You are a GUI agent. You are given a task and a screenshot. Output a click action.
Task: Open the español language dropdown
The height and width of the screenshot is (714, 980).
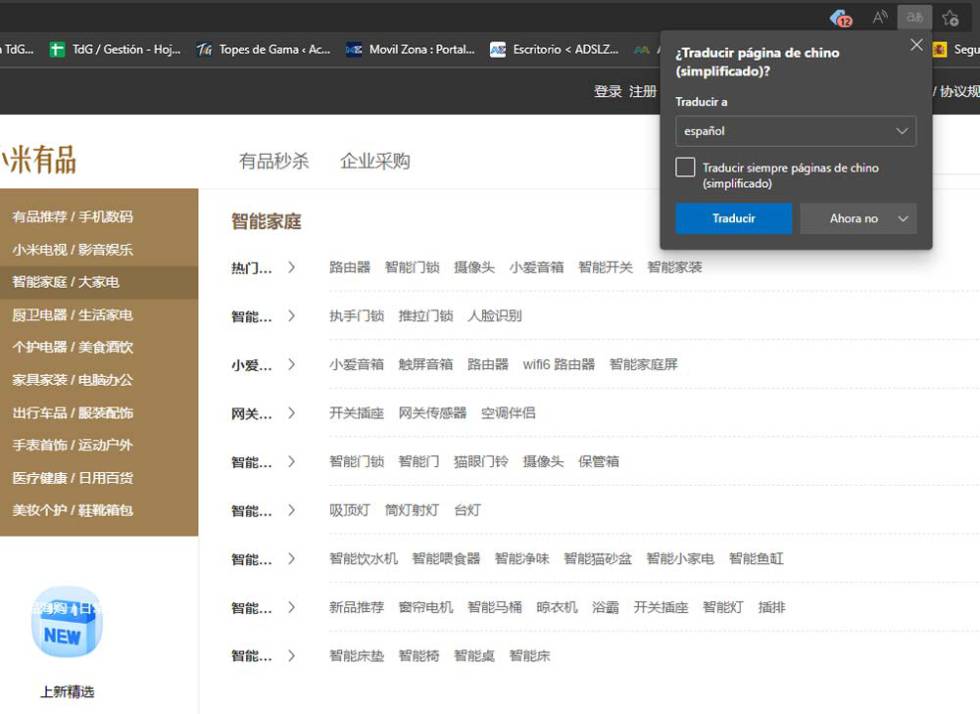pyautogui.click(x=796, y=131)
